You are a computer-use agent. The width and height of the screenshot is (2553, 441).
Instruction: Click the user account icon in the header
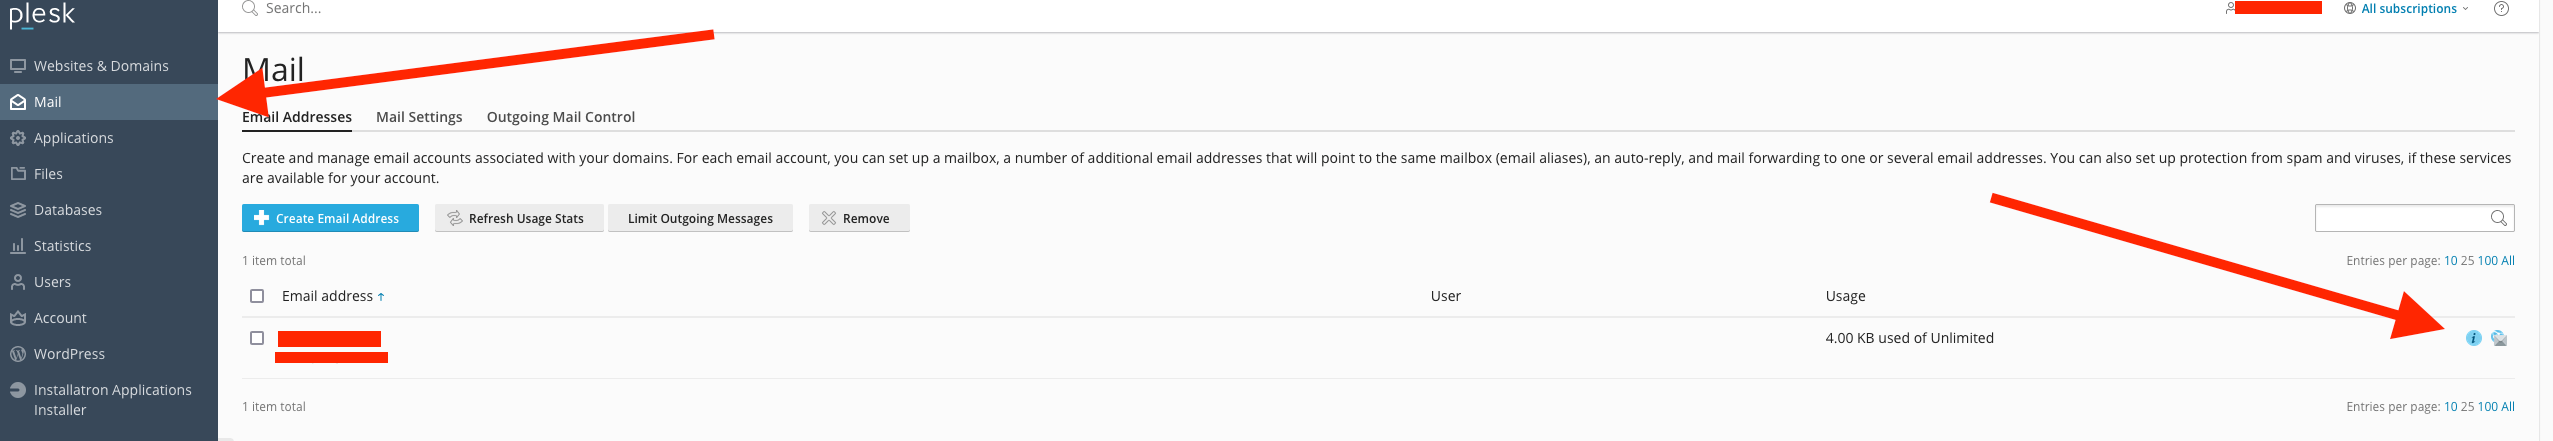click(2230, 8)
